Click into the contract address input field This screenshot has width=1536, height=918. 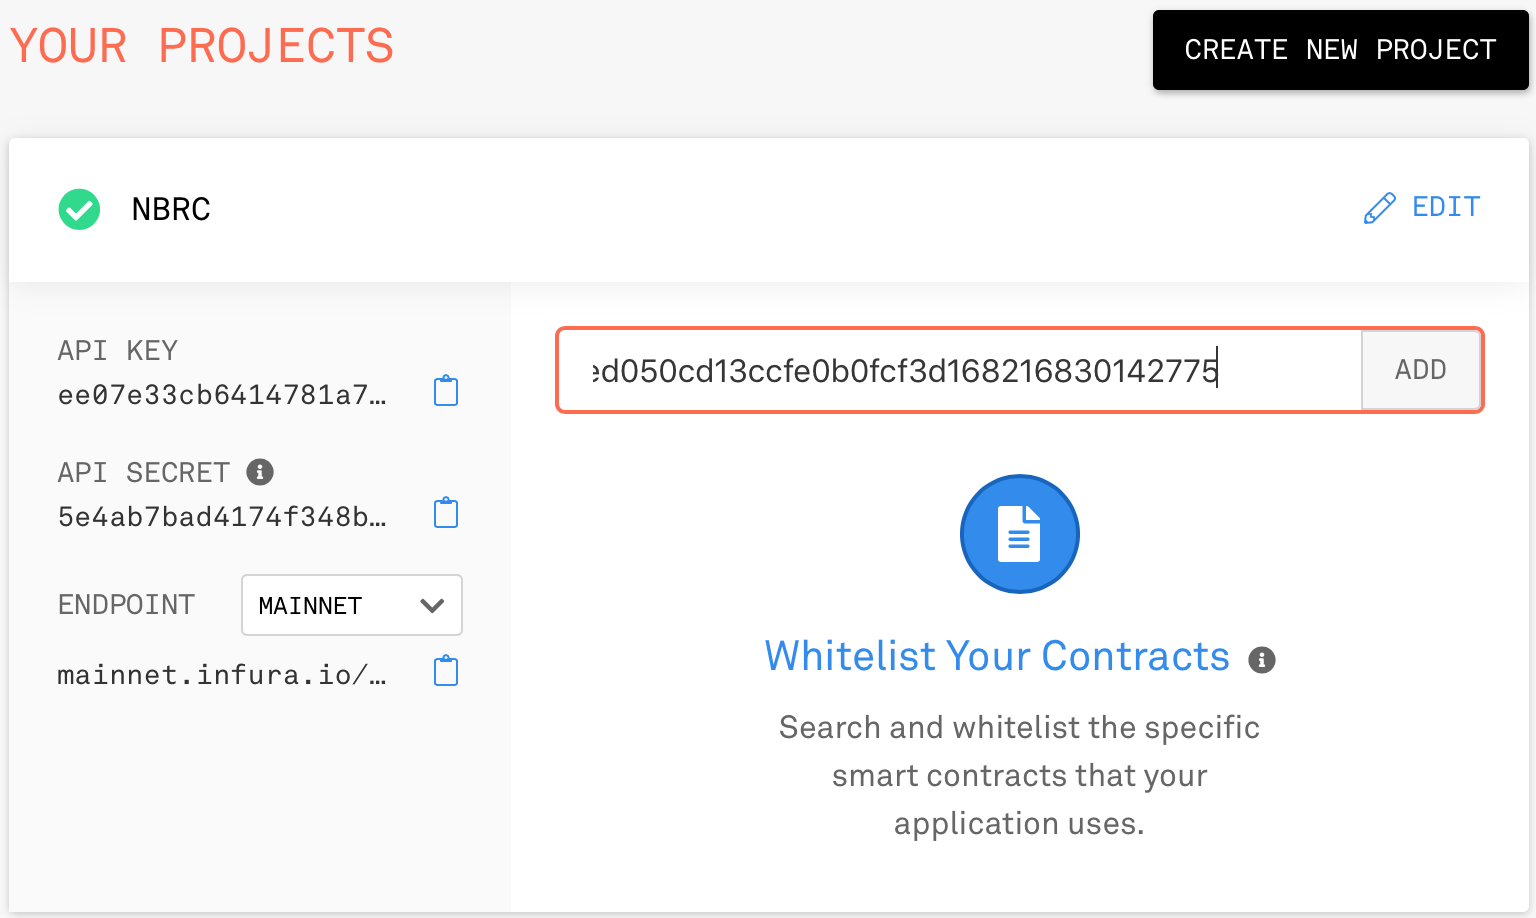(960, 370)
